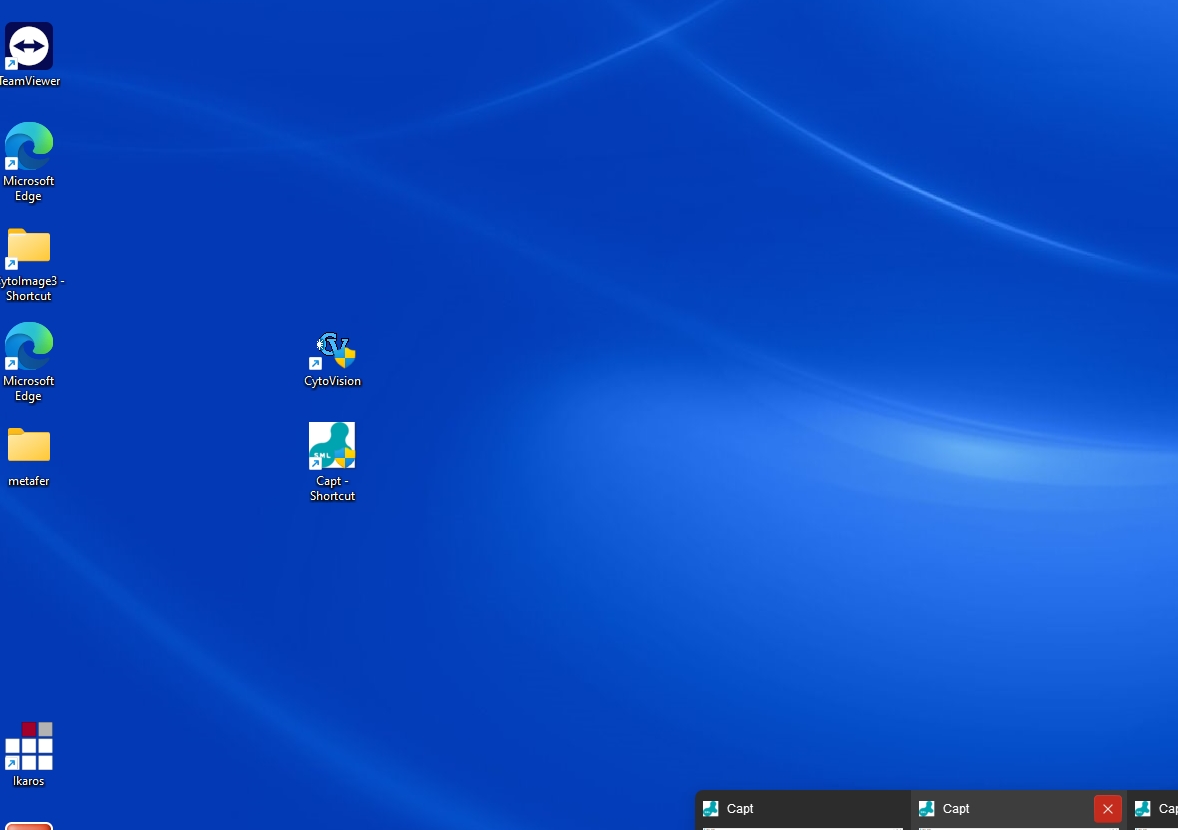This screenshot has height=830, width=1178.
Task: Select the TeamViewer desktop icon
Action: coord(29,46)
